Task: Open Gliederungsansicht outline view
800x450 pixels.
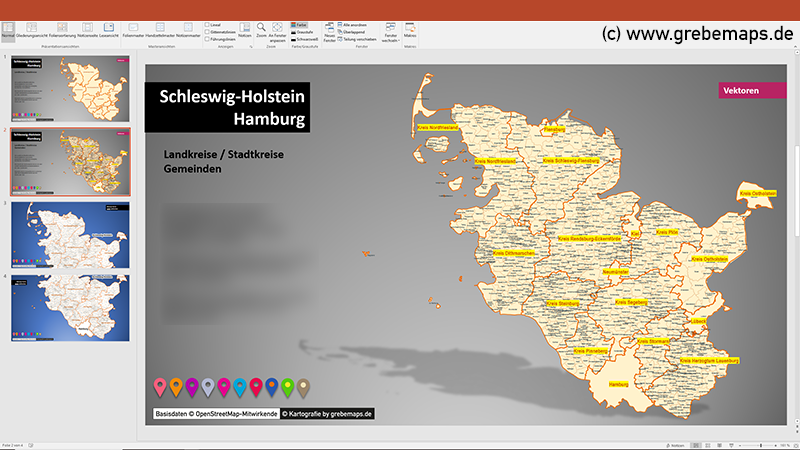Action: click(x=30, y=30)
